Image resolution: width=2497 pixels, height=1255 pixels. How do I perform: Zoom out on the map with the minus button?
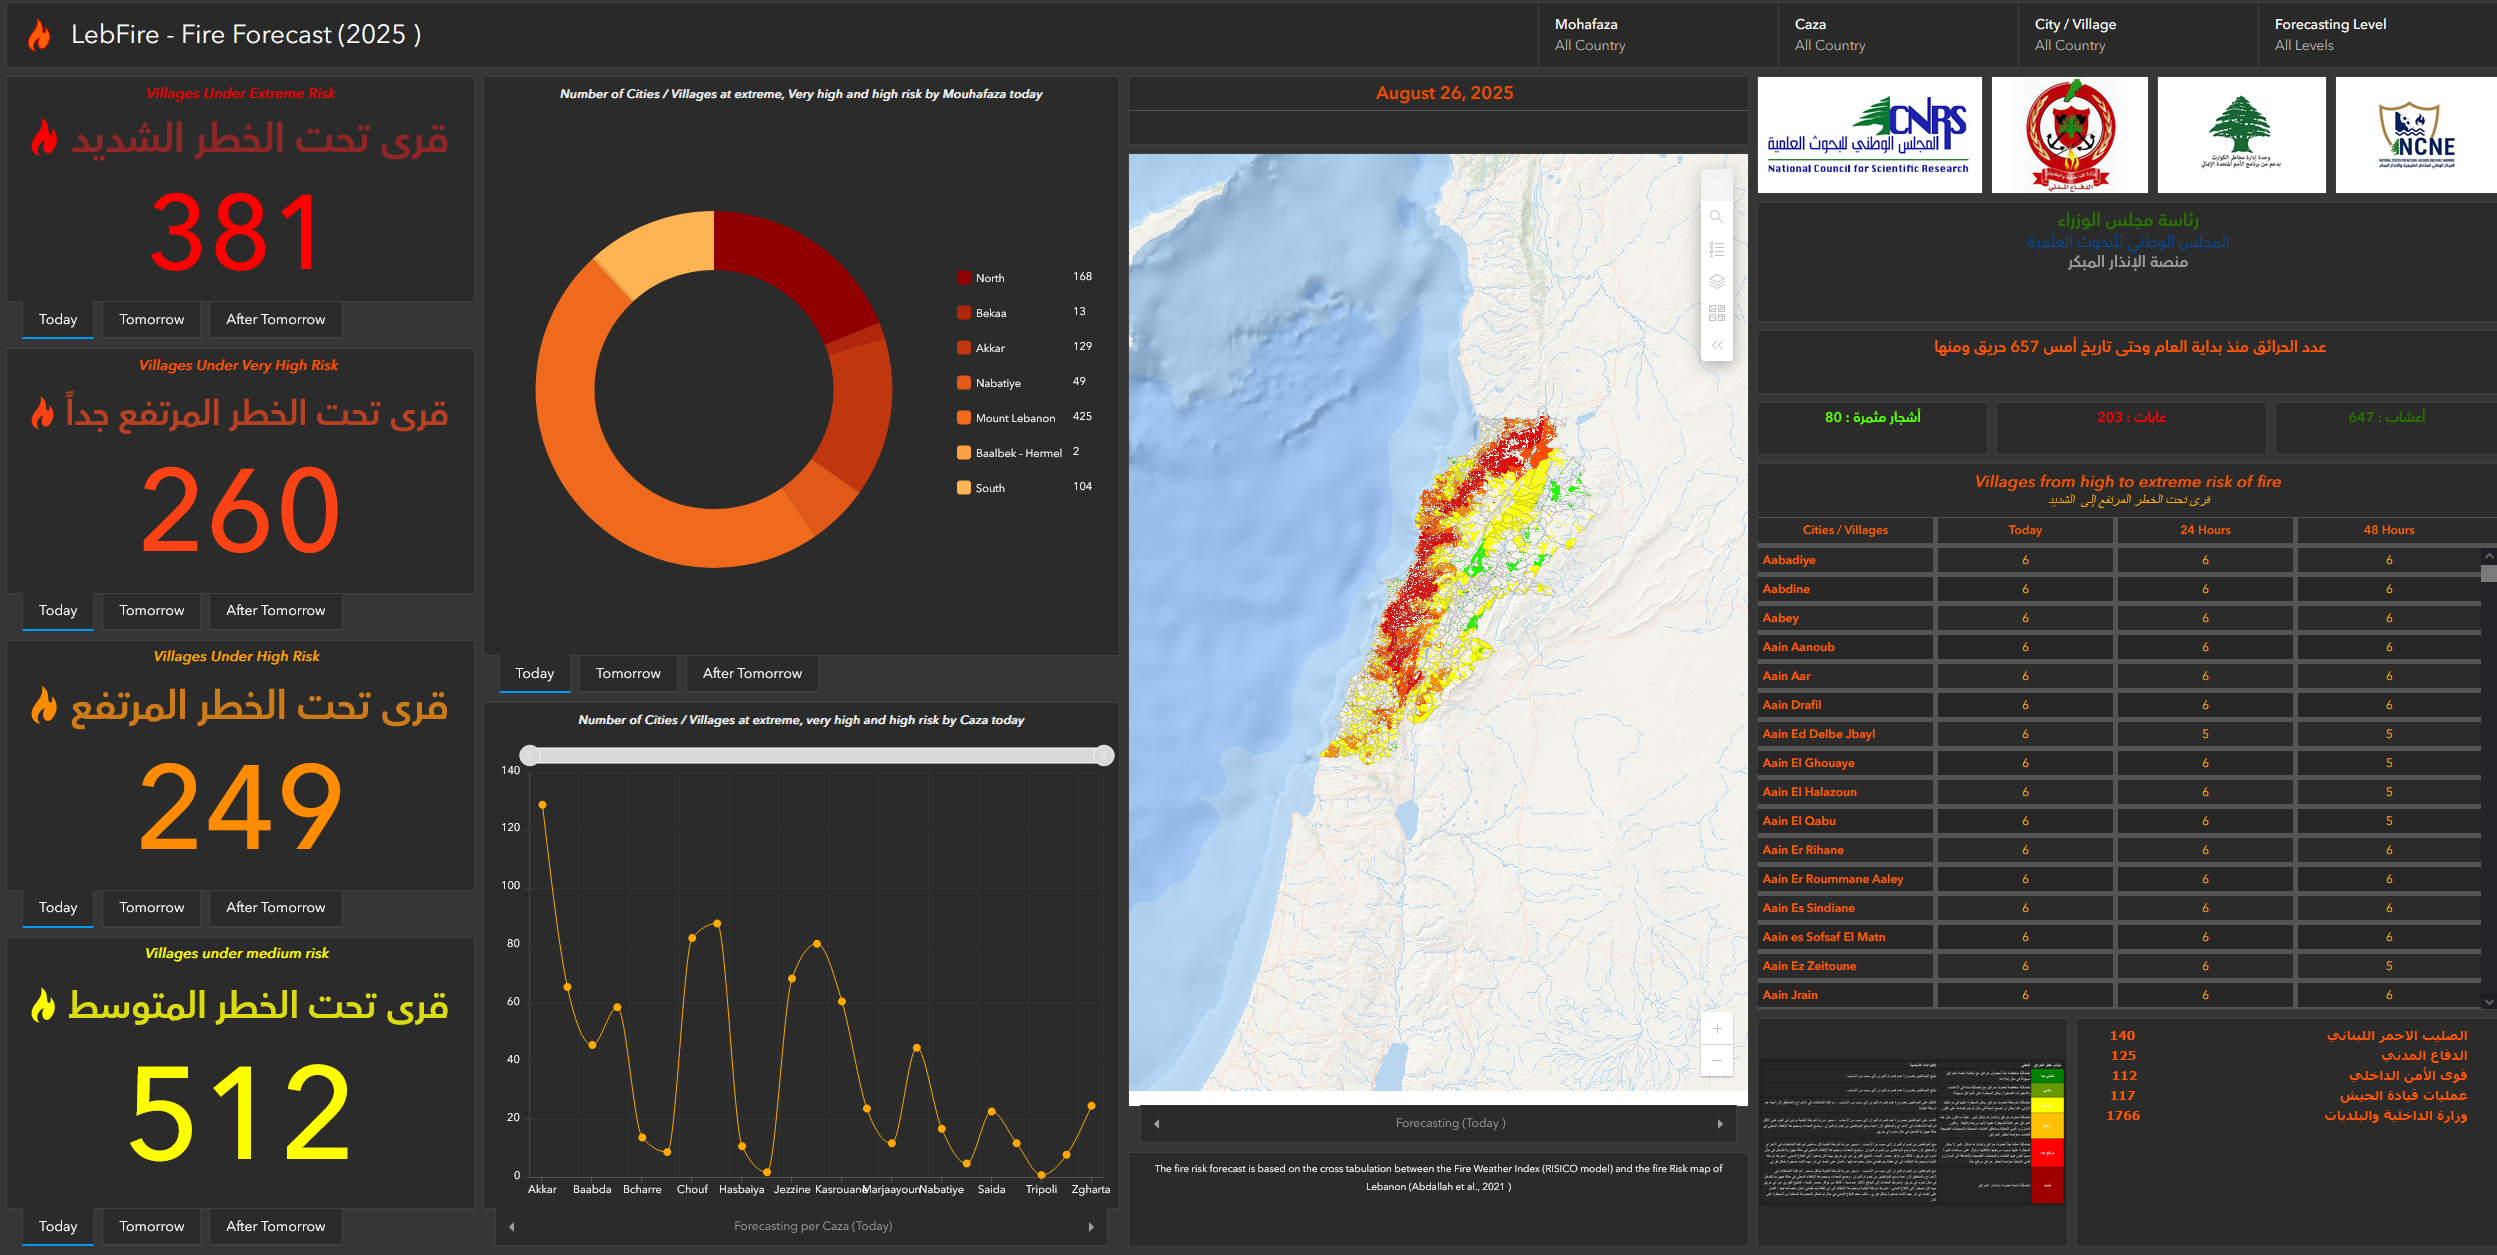click(x=1716, y=1060)
